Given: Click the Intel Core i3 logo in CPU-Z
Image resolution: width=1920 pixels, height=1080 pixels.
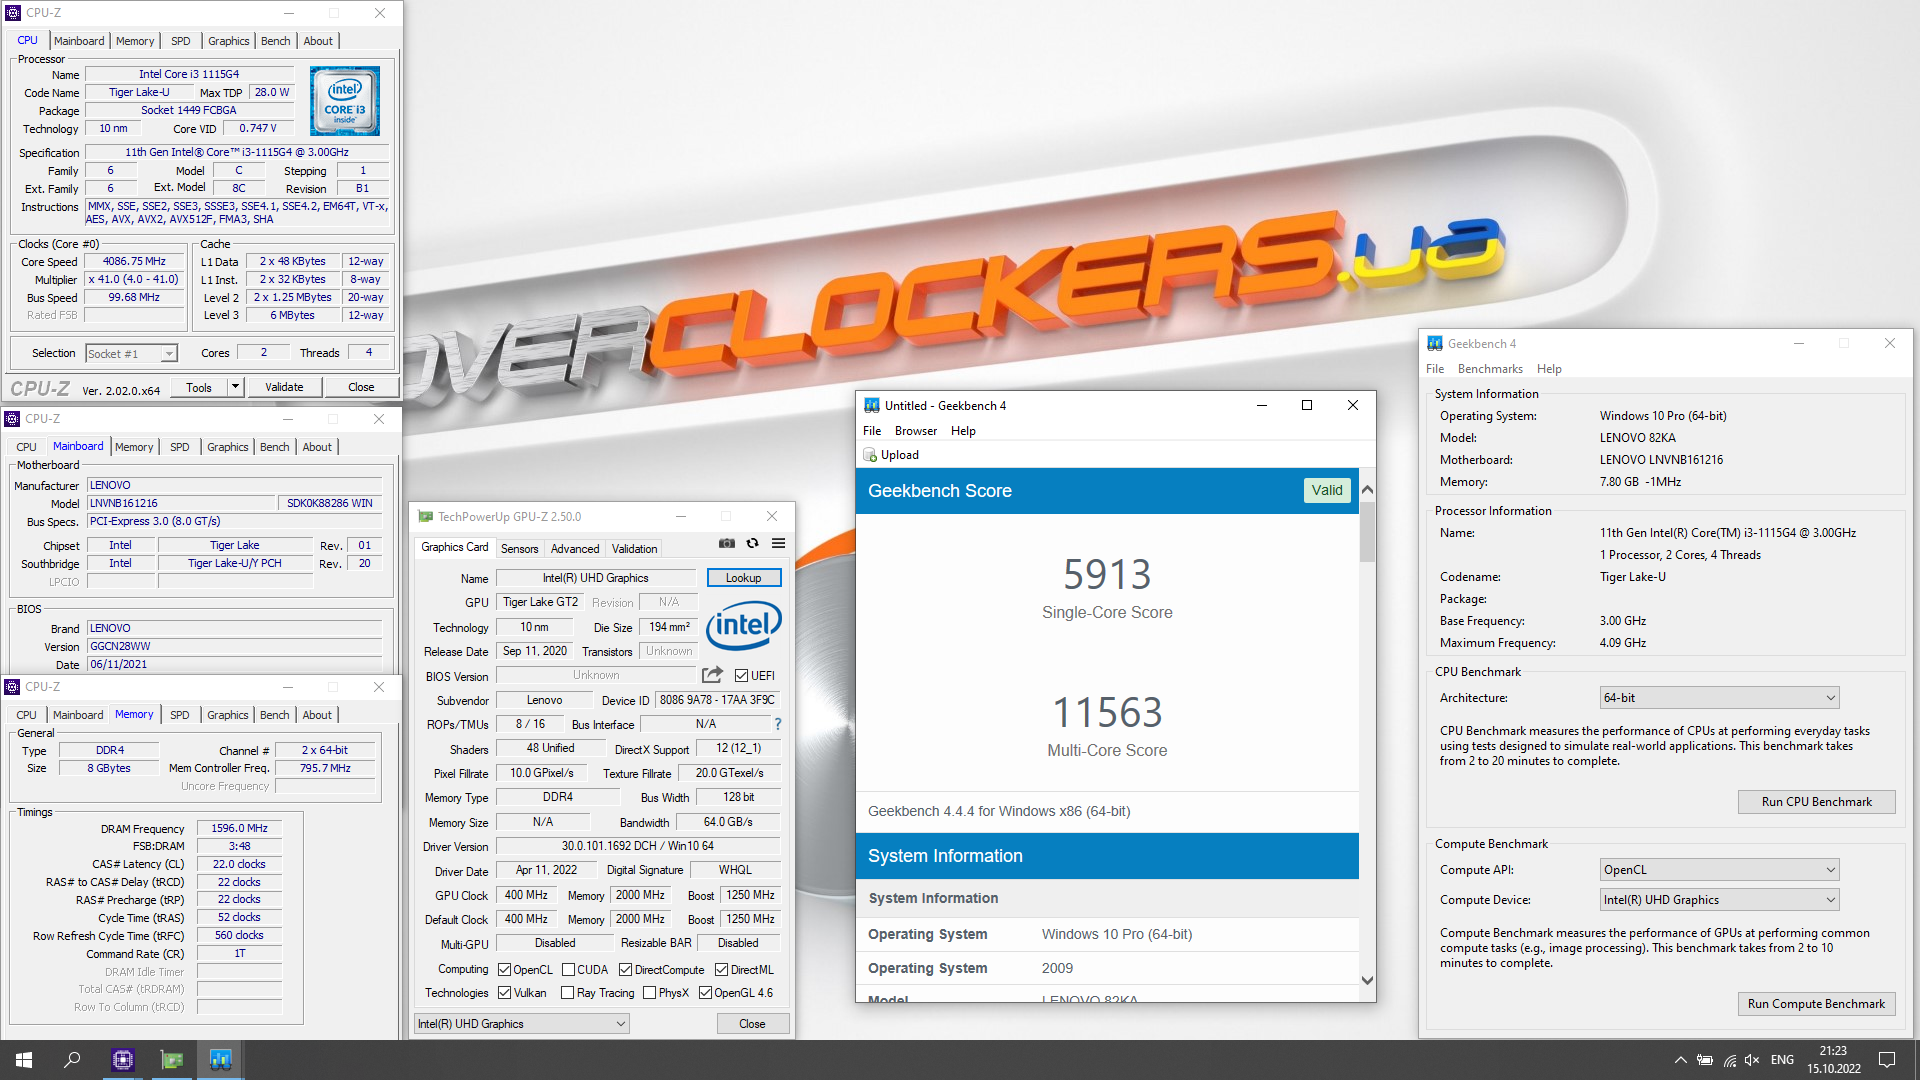Looking at the screenshot, I should [345, 101].
